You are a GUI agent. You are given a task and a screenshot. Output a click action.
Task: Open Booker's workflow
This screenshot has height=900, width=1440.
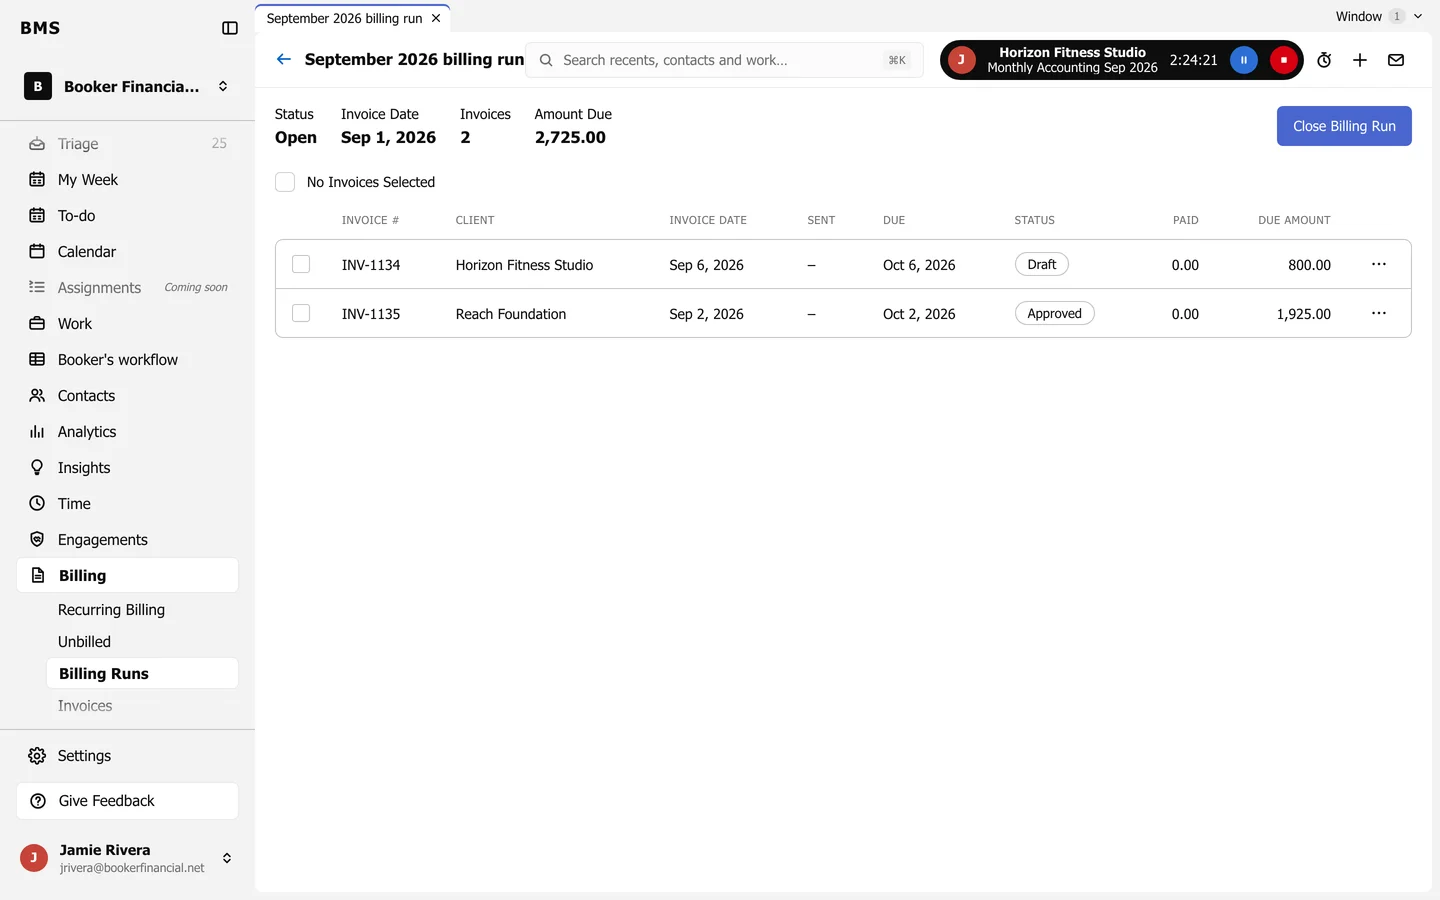(128, 360)
